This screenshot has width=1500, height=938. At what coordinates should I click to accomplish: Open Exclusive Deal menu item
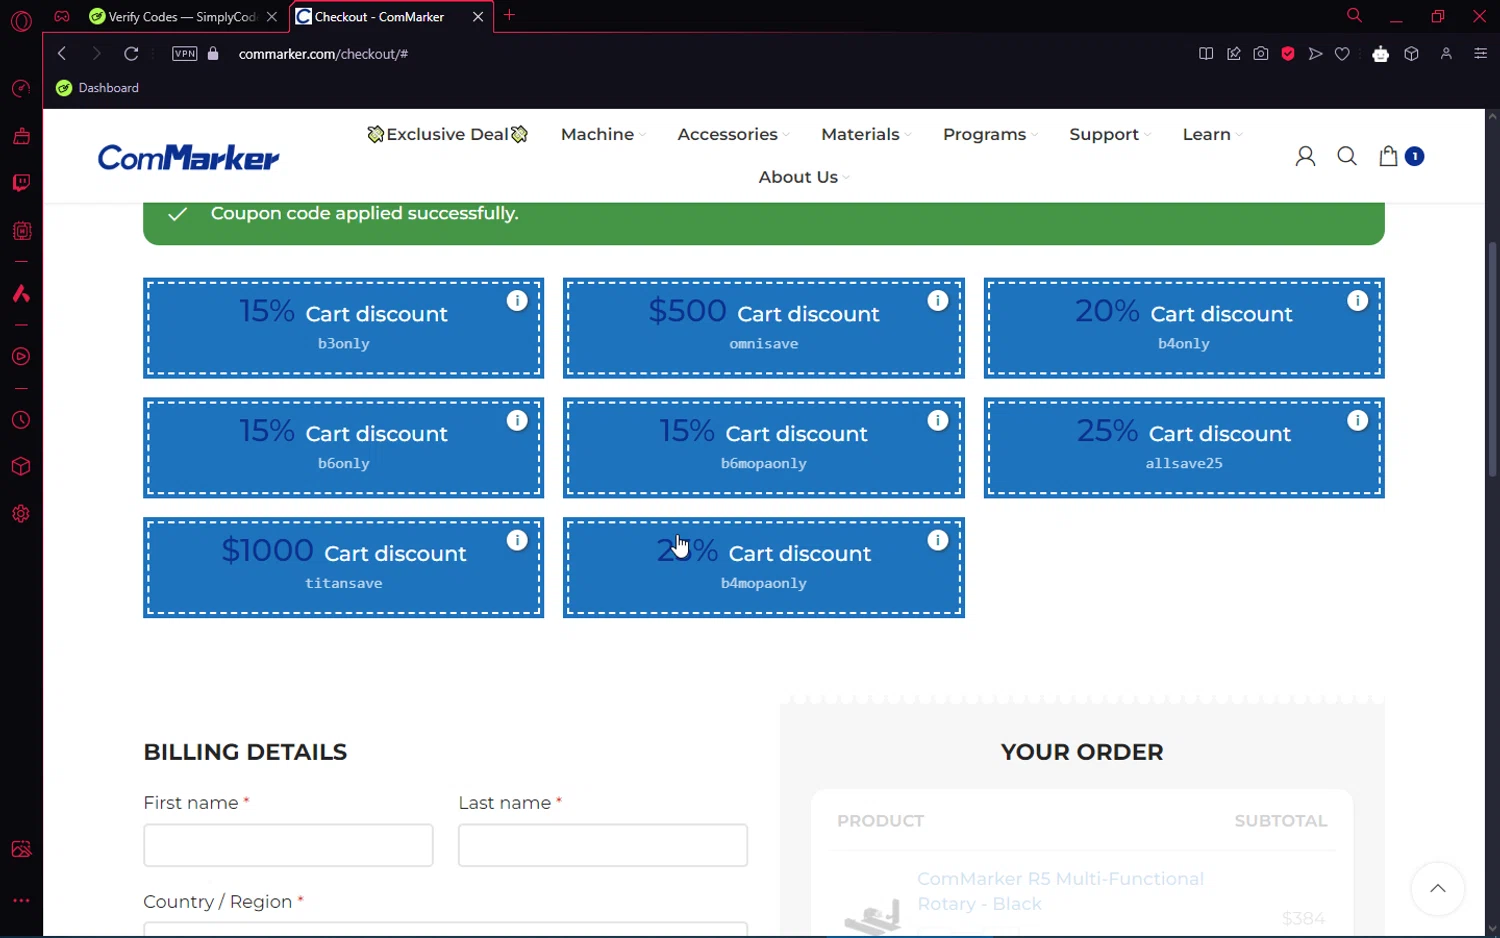click(447, 134)
